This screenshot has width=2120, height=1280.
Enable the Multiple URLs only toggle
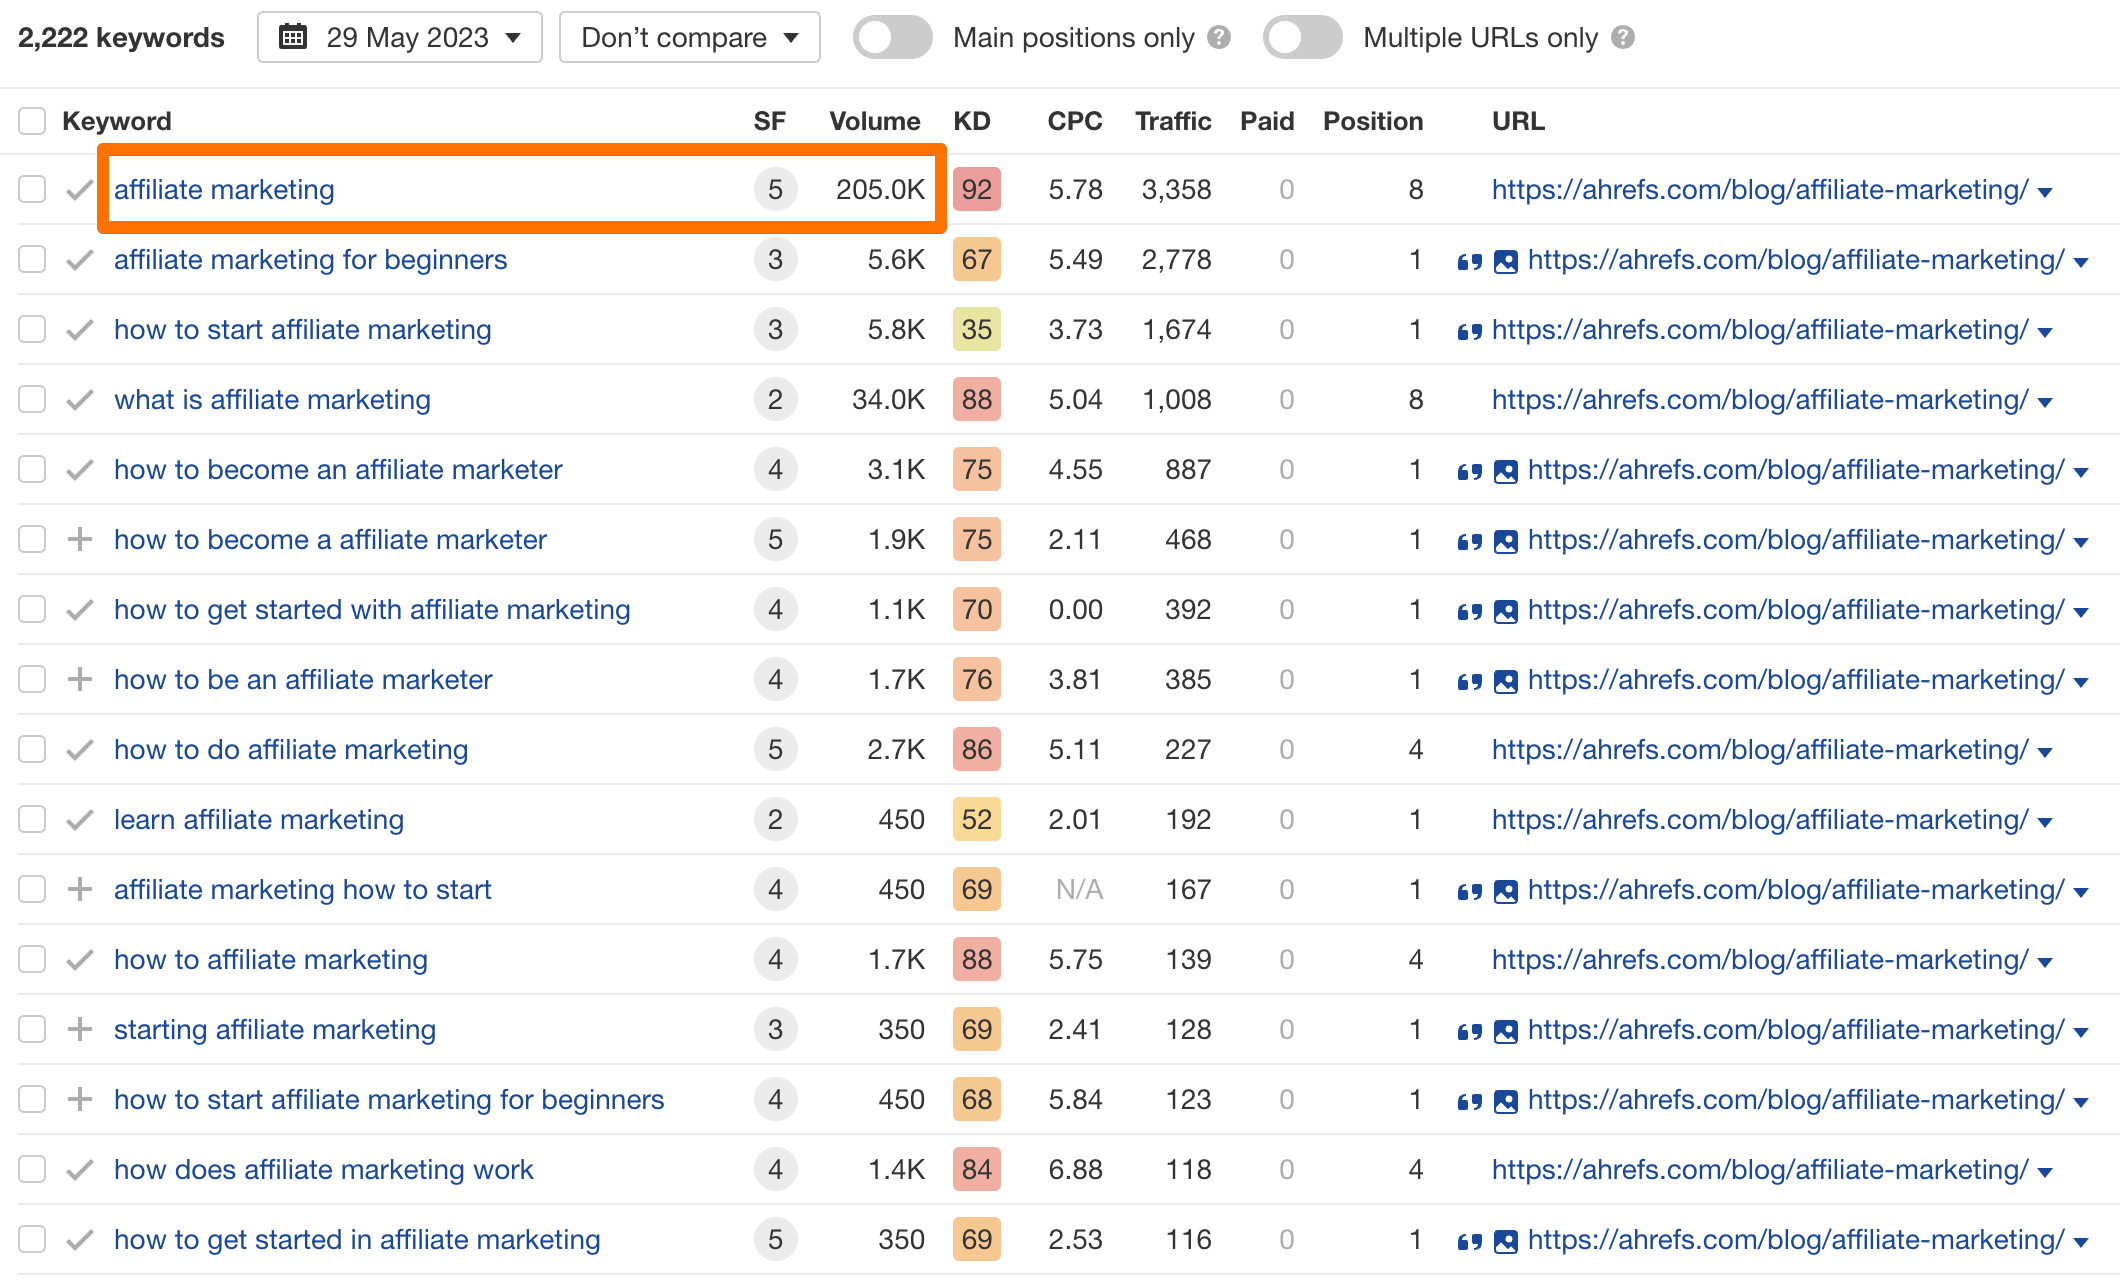pos(1301,37)
